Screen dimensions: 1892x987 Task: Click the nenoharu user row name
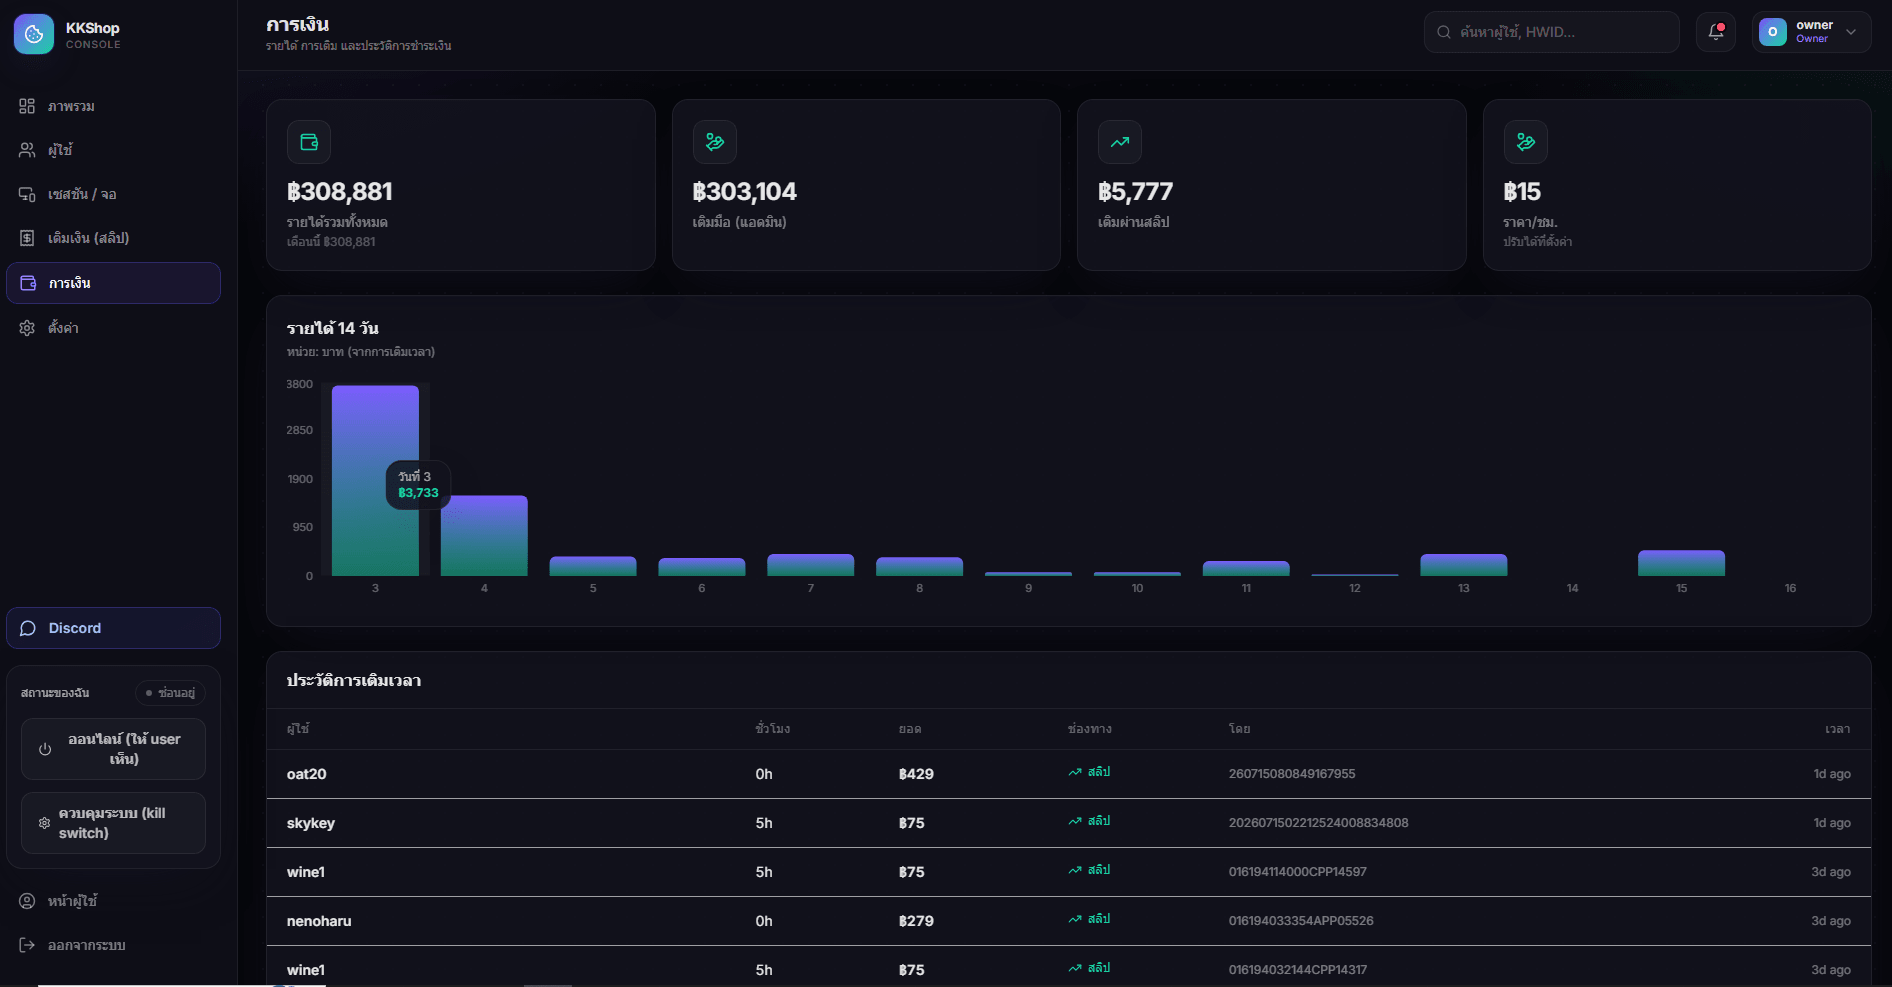pos(319,921)
